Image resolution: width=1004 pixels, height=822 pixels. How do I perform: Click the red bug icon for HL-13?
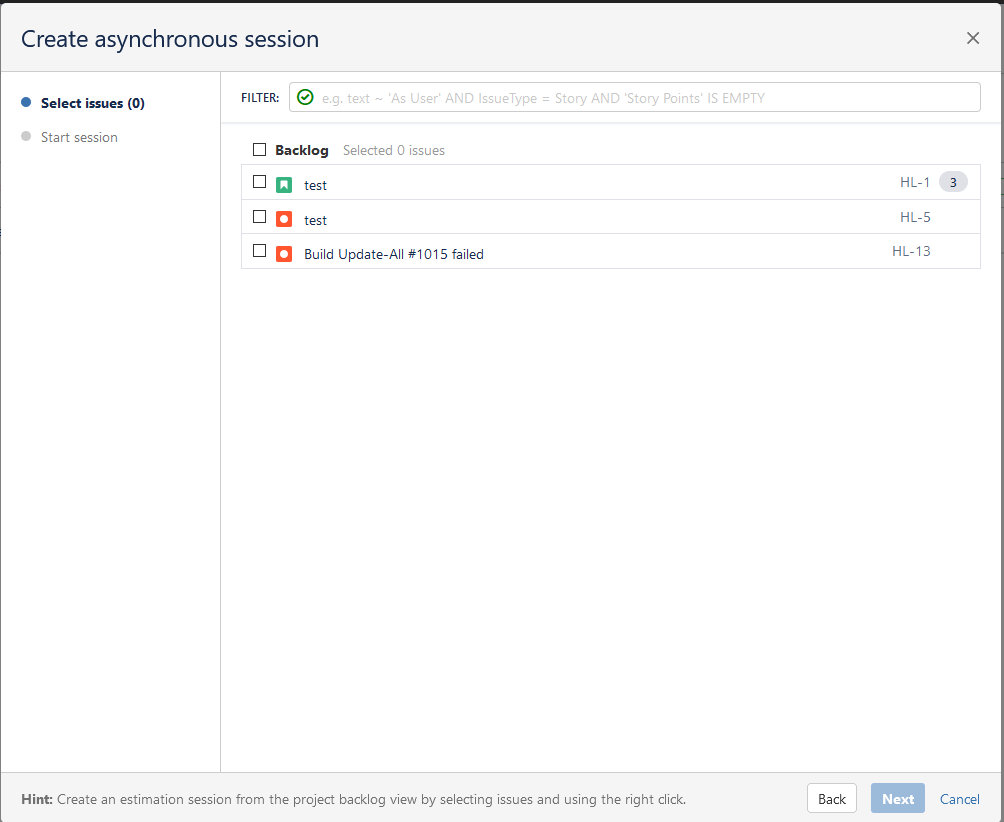click(x=284, y=254)
